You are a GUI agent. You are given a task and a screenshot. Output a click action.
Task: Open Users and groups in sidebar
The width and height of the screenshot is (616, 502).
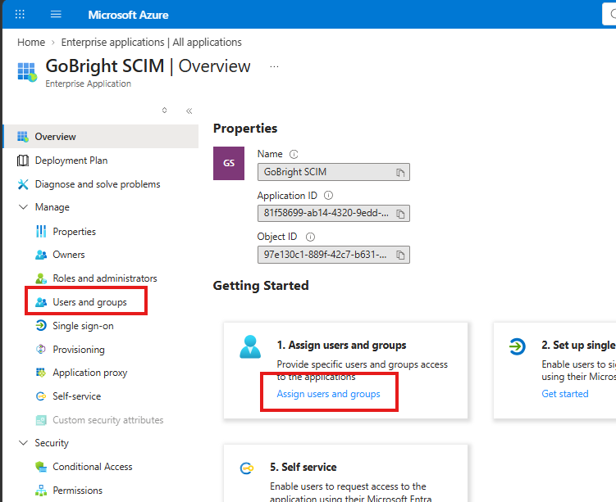pyautogui.click(x=90, y=302)
